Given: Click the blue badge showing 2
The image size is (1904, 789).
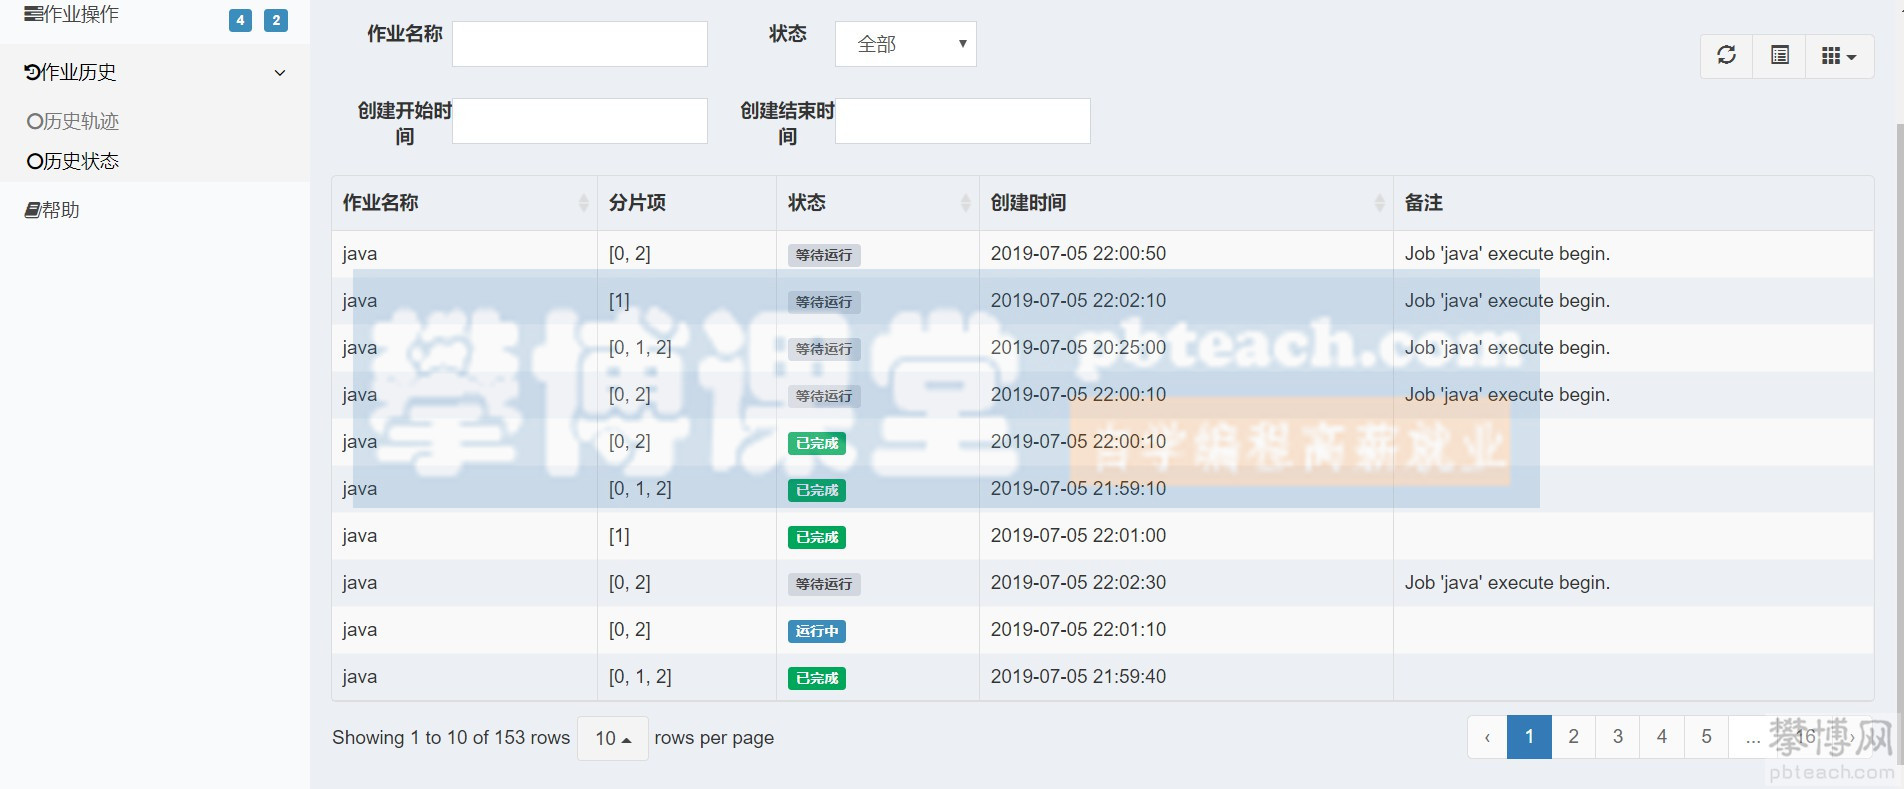Looking at the screenshot, I should tap(276, 20).
